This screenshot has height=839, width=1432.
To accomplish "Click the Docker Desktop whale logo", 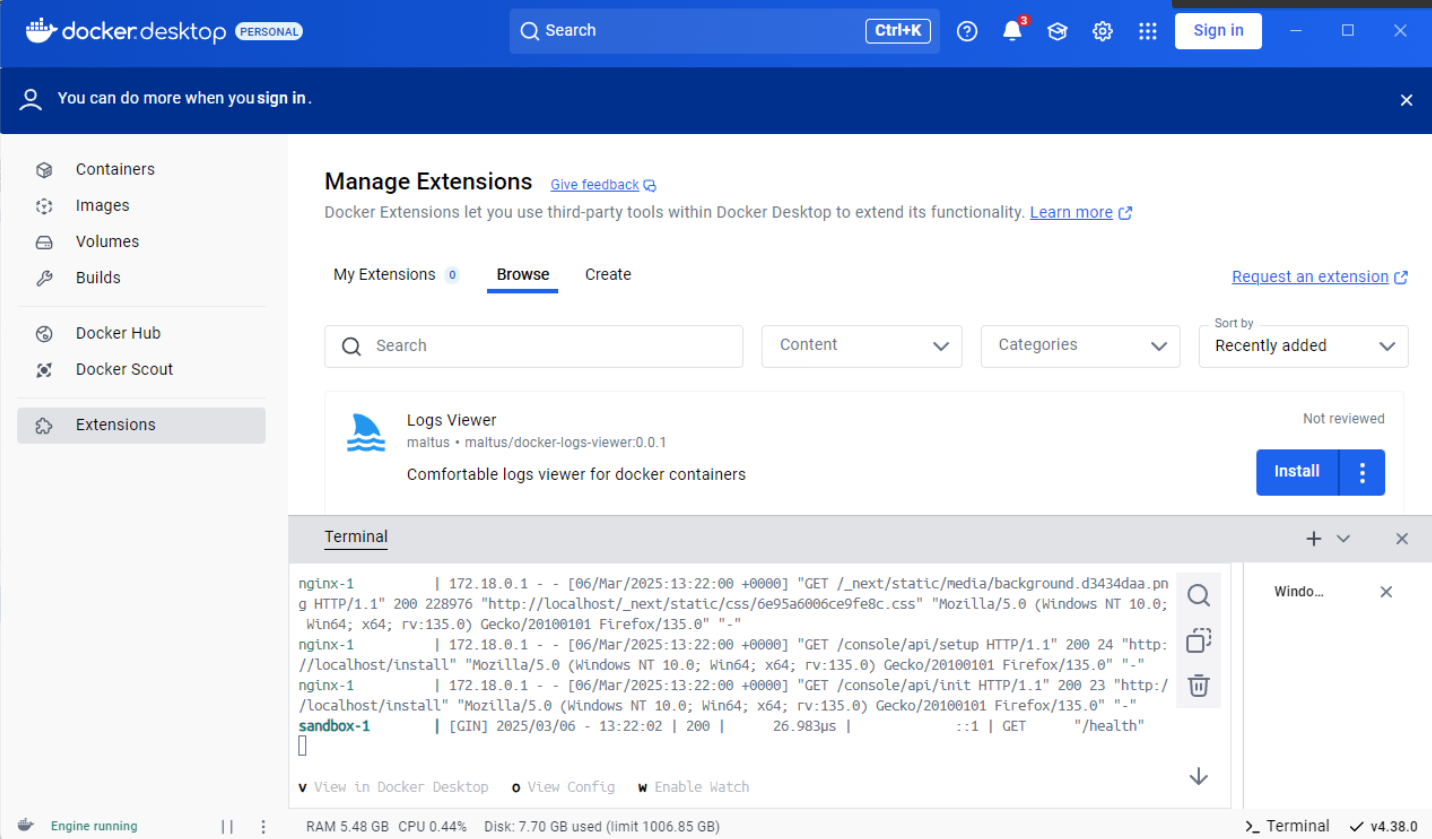I will pos(40,30).
